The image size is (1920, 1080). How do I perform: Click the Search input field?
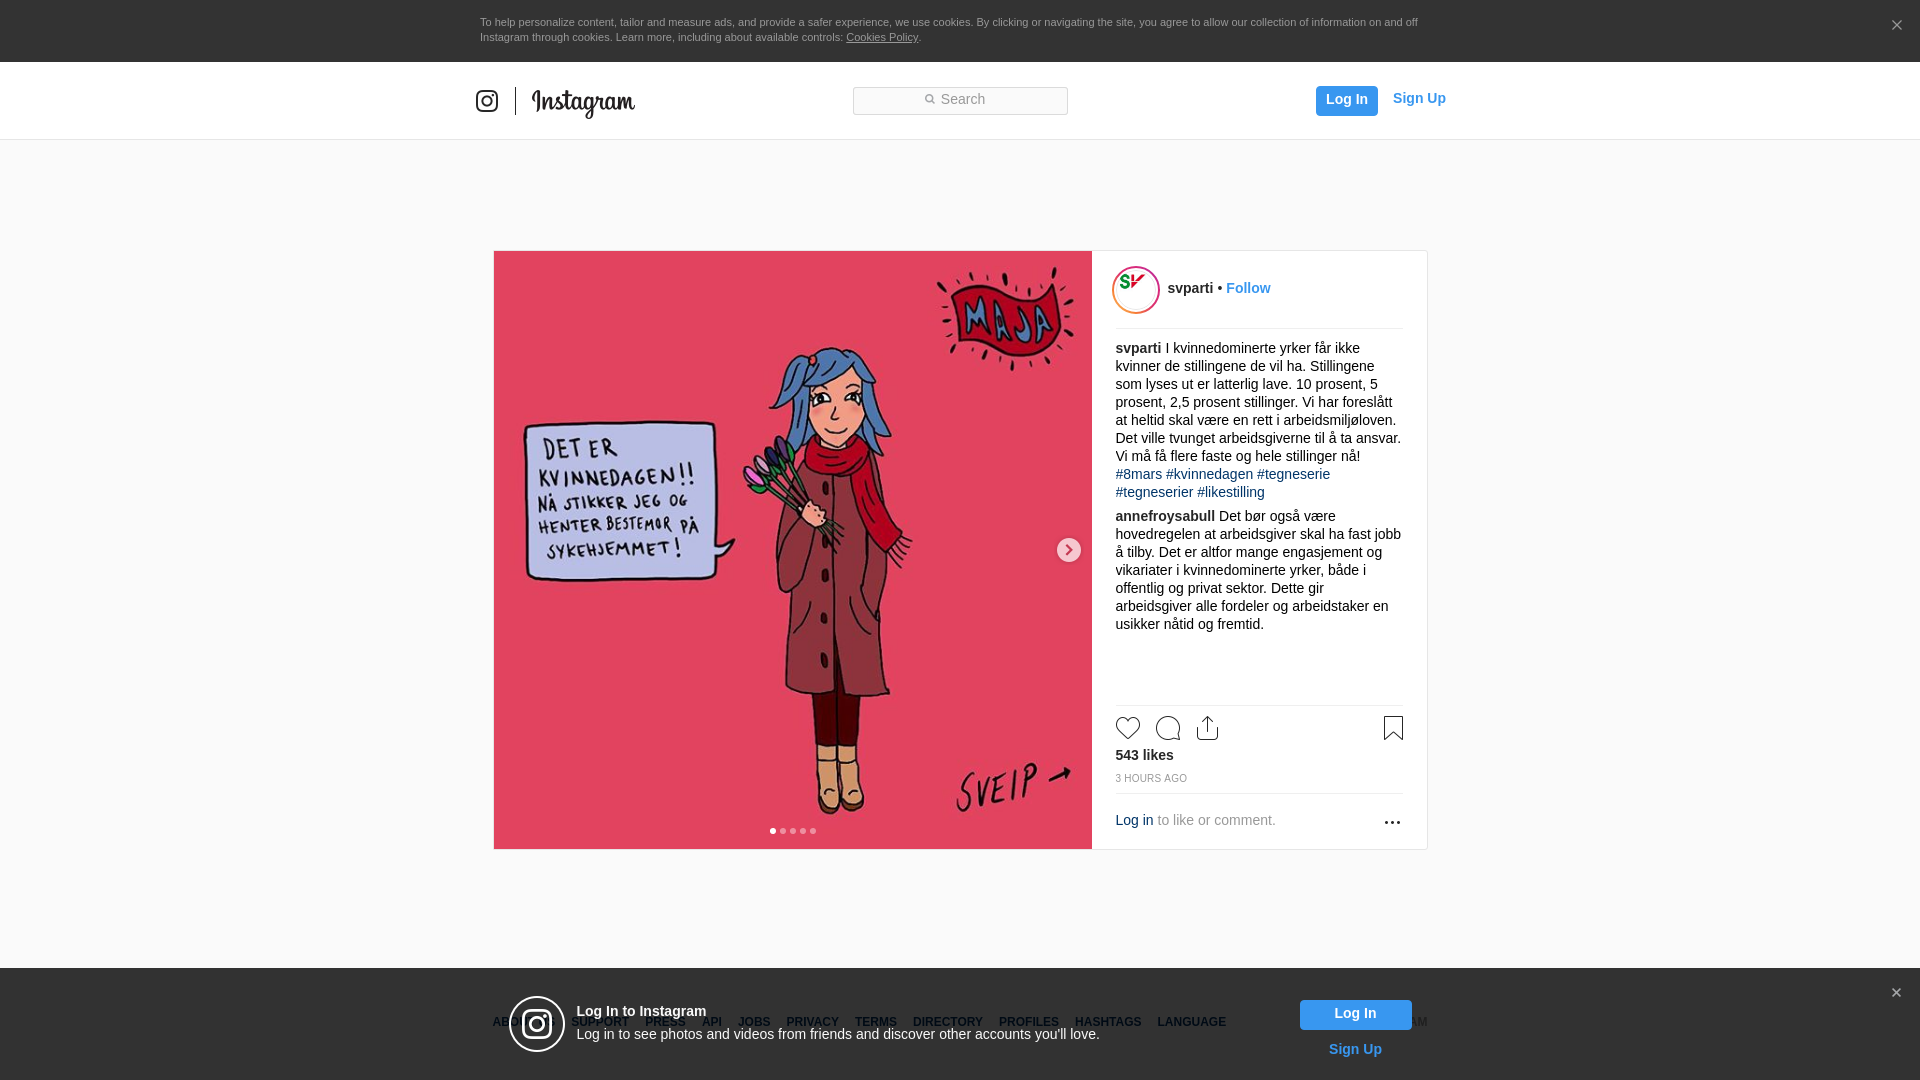point(960,101)
